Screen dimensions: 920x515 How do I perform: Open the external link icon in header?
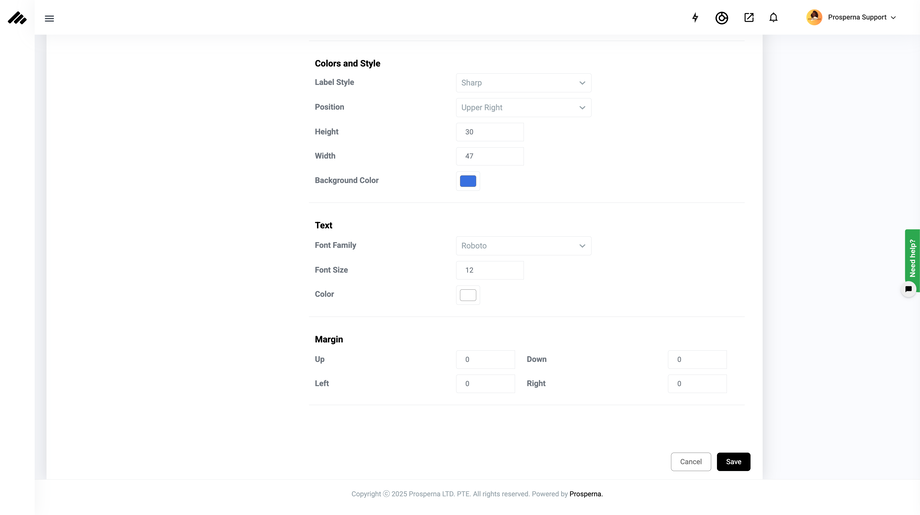coord(748,18)
